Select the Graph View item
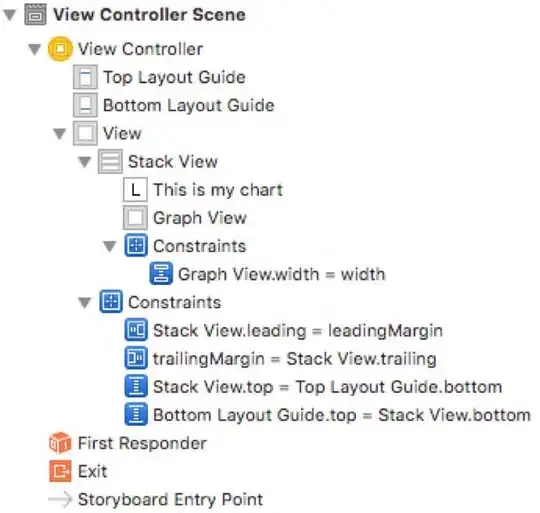The width and height of the screenshot is (540, 513). (185, 218)
